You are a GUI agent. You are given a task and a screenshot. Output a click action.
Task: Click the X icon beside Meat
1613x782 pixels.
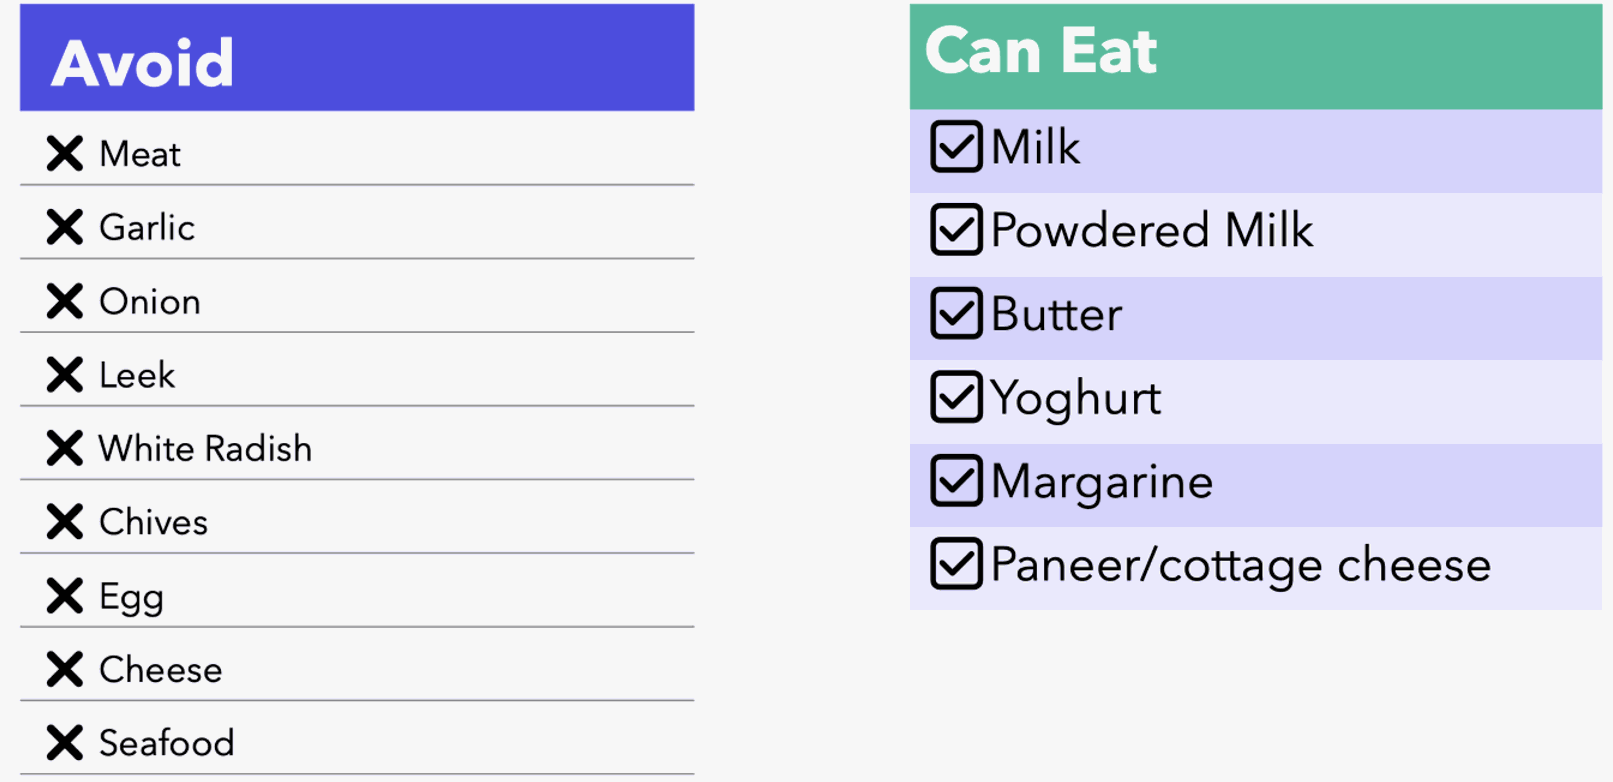pos(65,154)
